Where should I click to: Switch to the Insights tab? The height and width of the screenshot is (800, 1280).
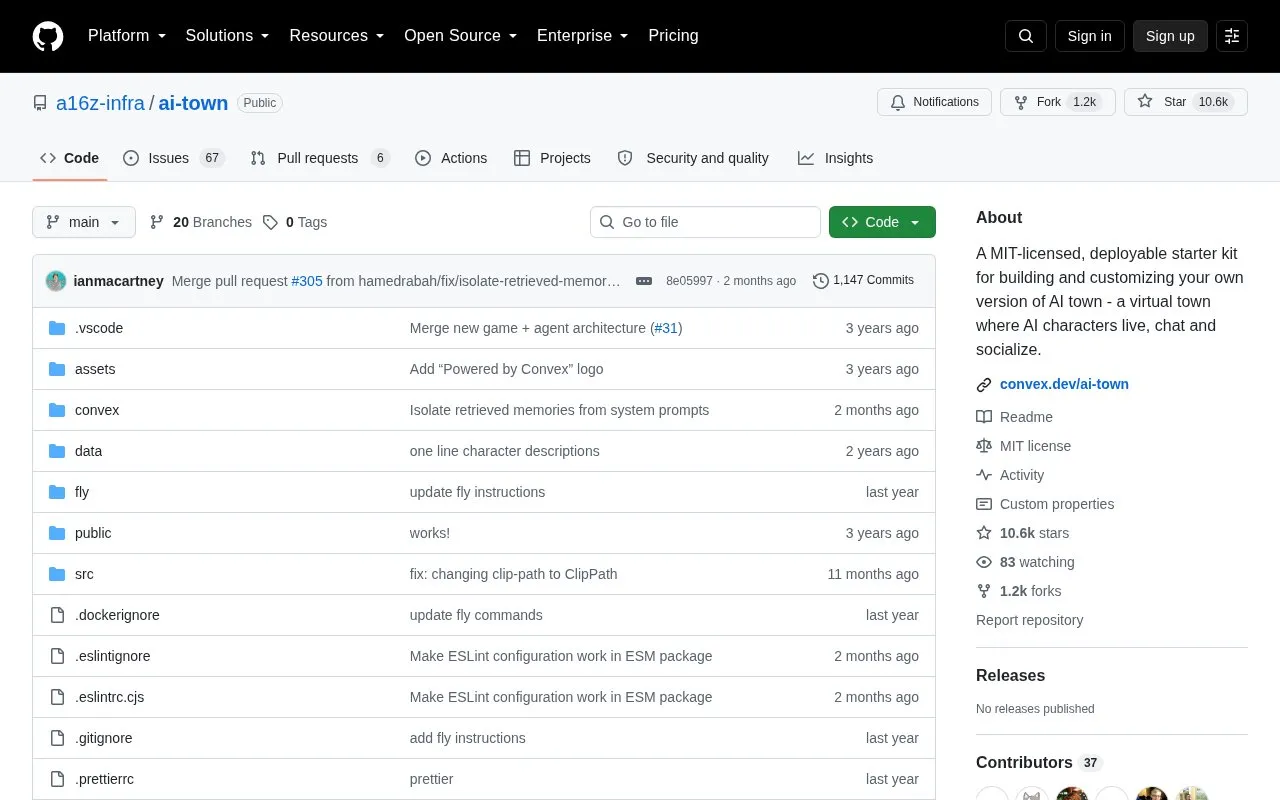[x=836, y=158]
